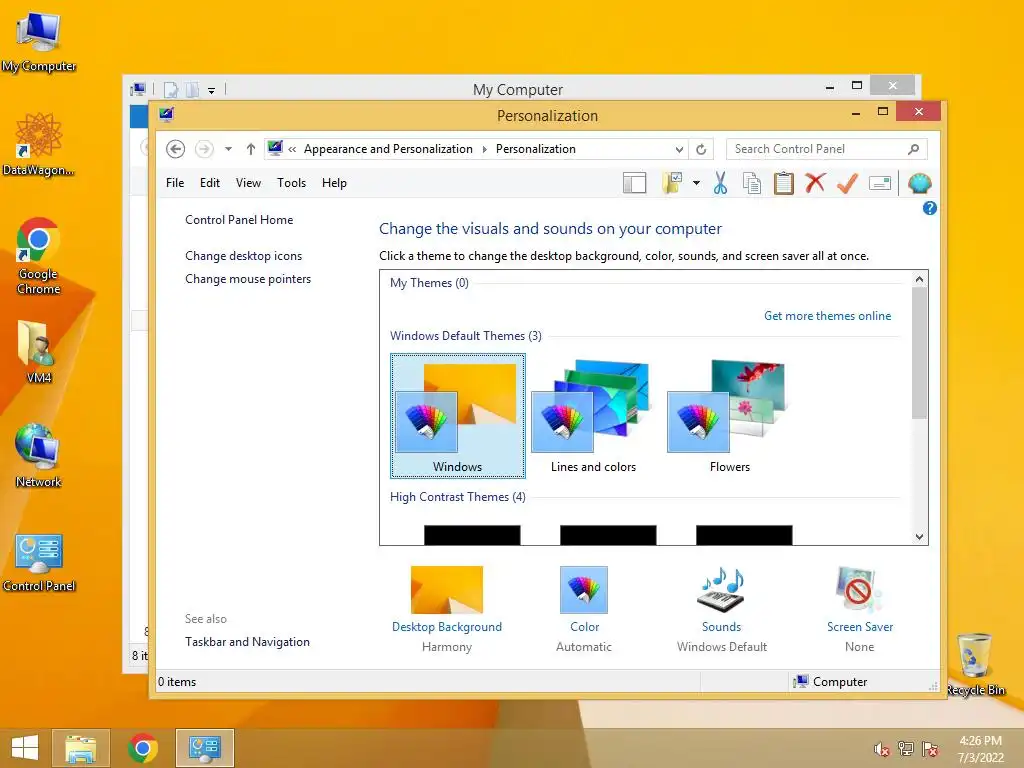
Task: Open Taskbar and Navigation link
Action: (x=248, y=642)
